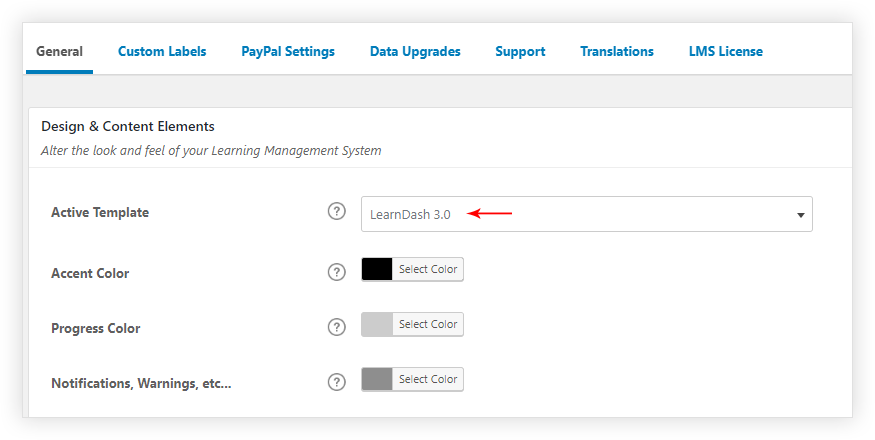The width and height of the screenshot is (875, 440).
Task: Open help for Progress Color
Action: (336, 327)
